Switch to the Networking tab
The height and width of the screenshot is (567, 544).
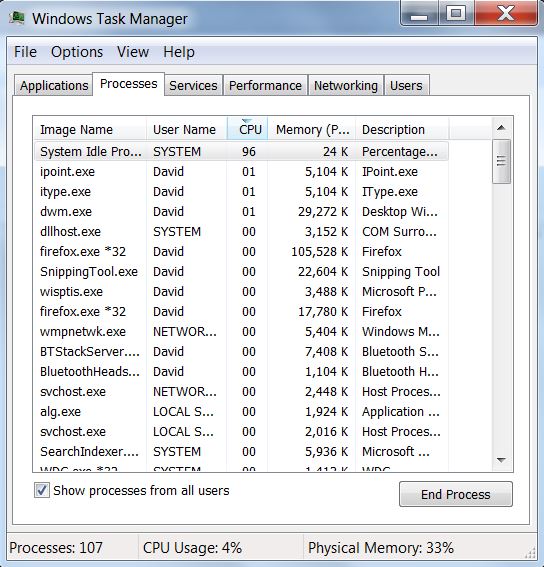click(x=346, y=86)
